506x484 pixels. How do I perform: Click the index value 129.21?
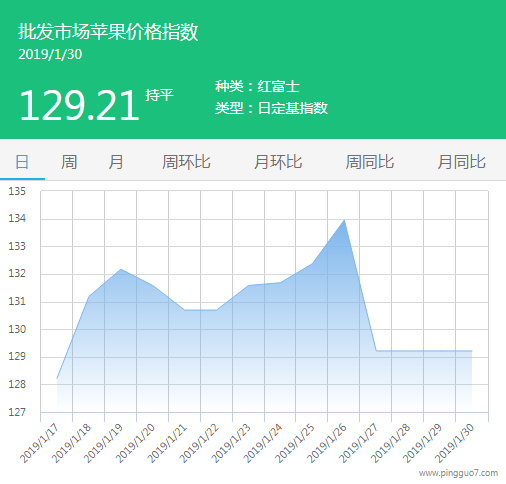click(79, 105)
